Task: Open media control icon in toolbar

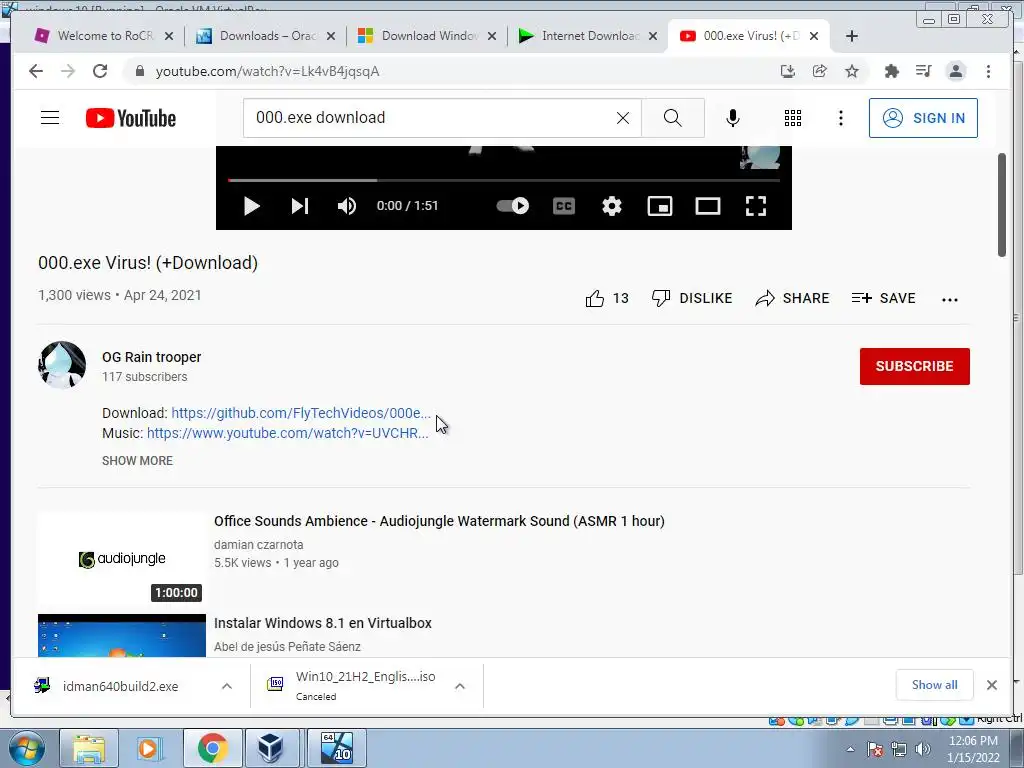Action: pos(923,71)
